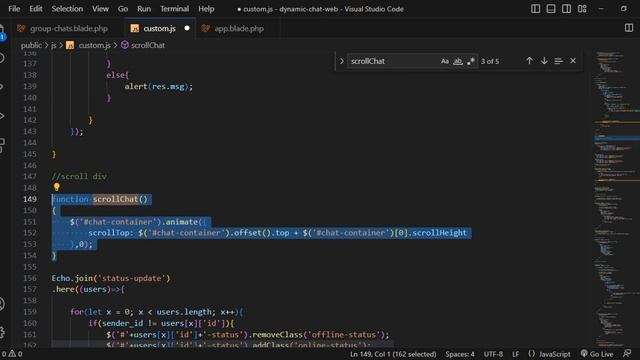Open the File menu
The image size is (640, 360).
point(14,9)
